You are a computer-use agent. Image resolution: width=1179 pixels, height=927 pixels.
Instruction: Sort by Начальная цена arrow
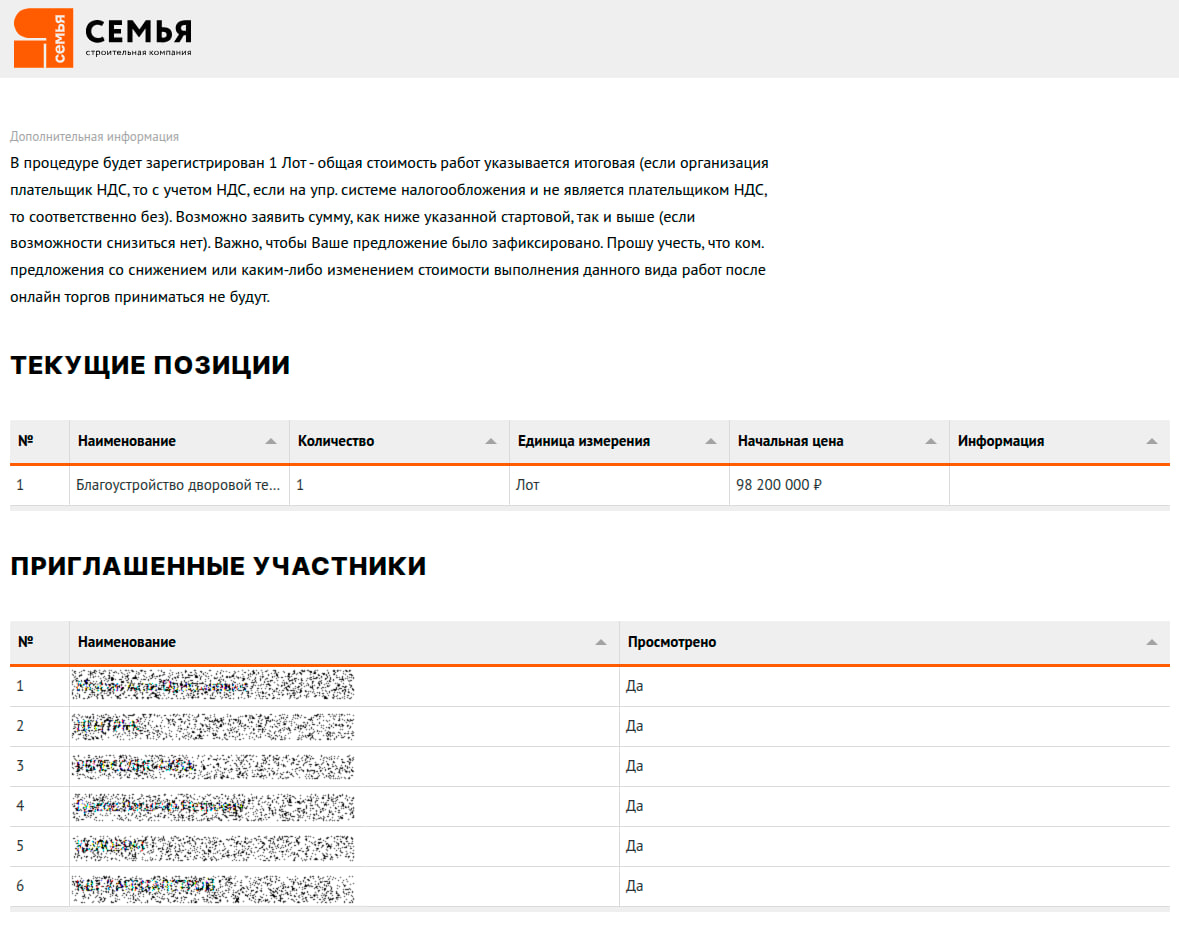tap(931, 441)
